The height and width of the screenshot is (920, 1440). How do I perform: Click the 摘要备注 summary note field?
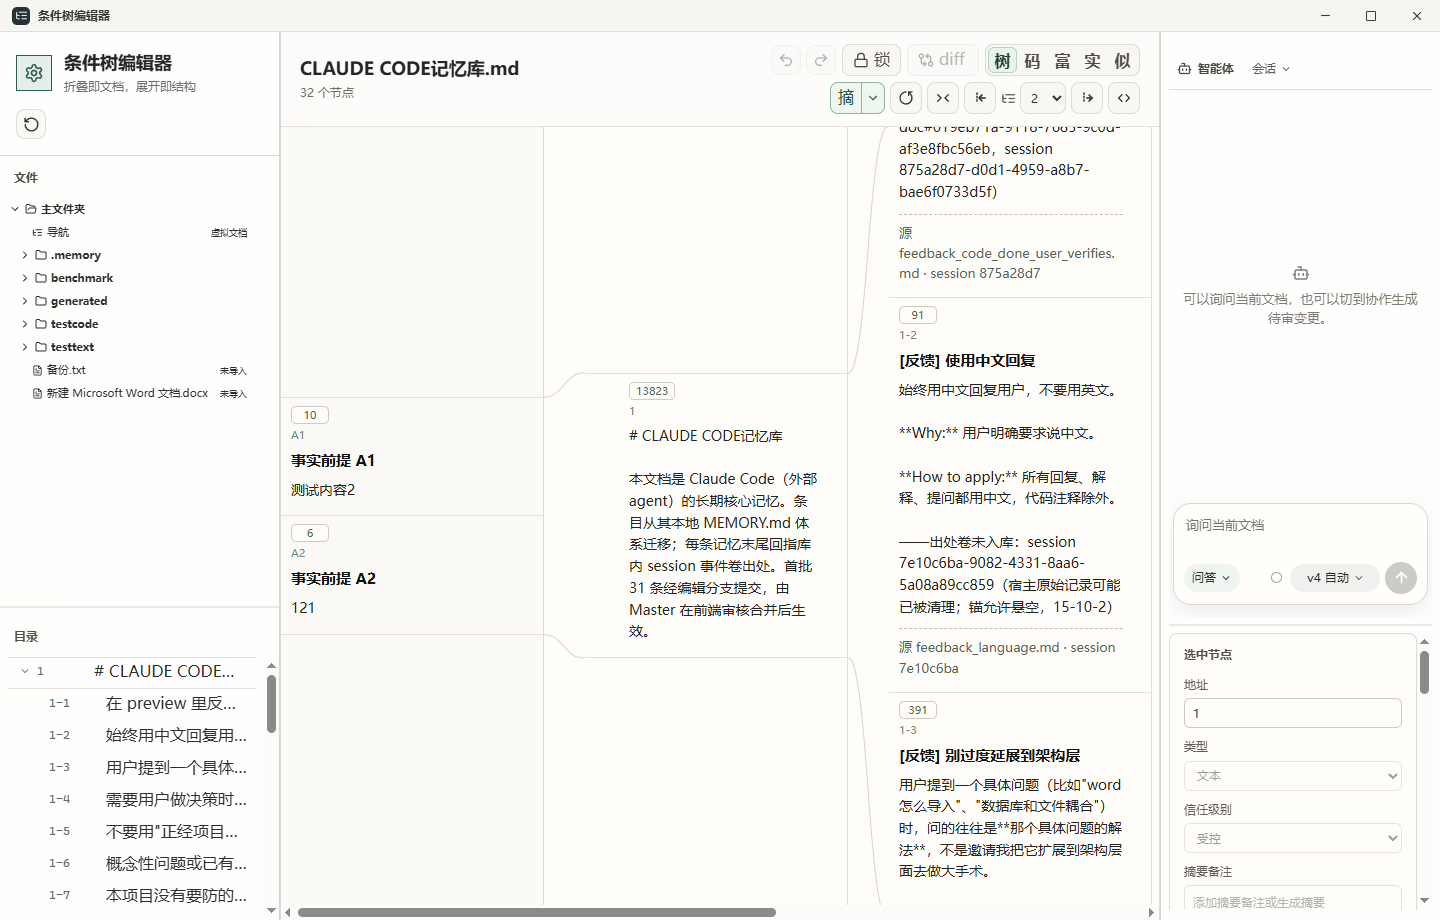(x=1292, y=900)
